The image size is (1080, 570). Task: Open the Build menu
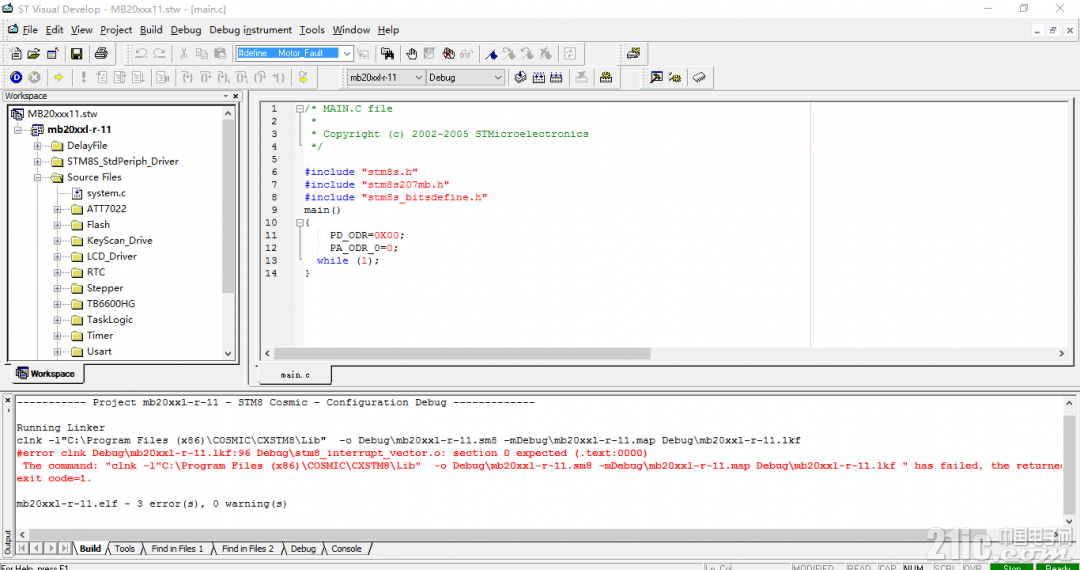click(151, 30)
